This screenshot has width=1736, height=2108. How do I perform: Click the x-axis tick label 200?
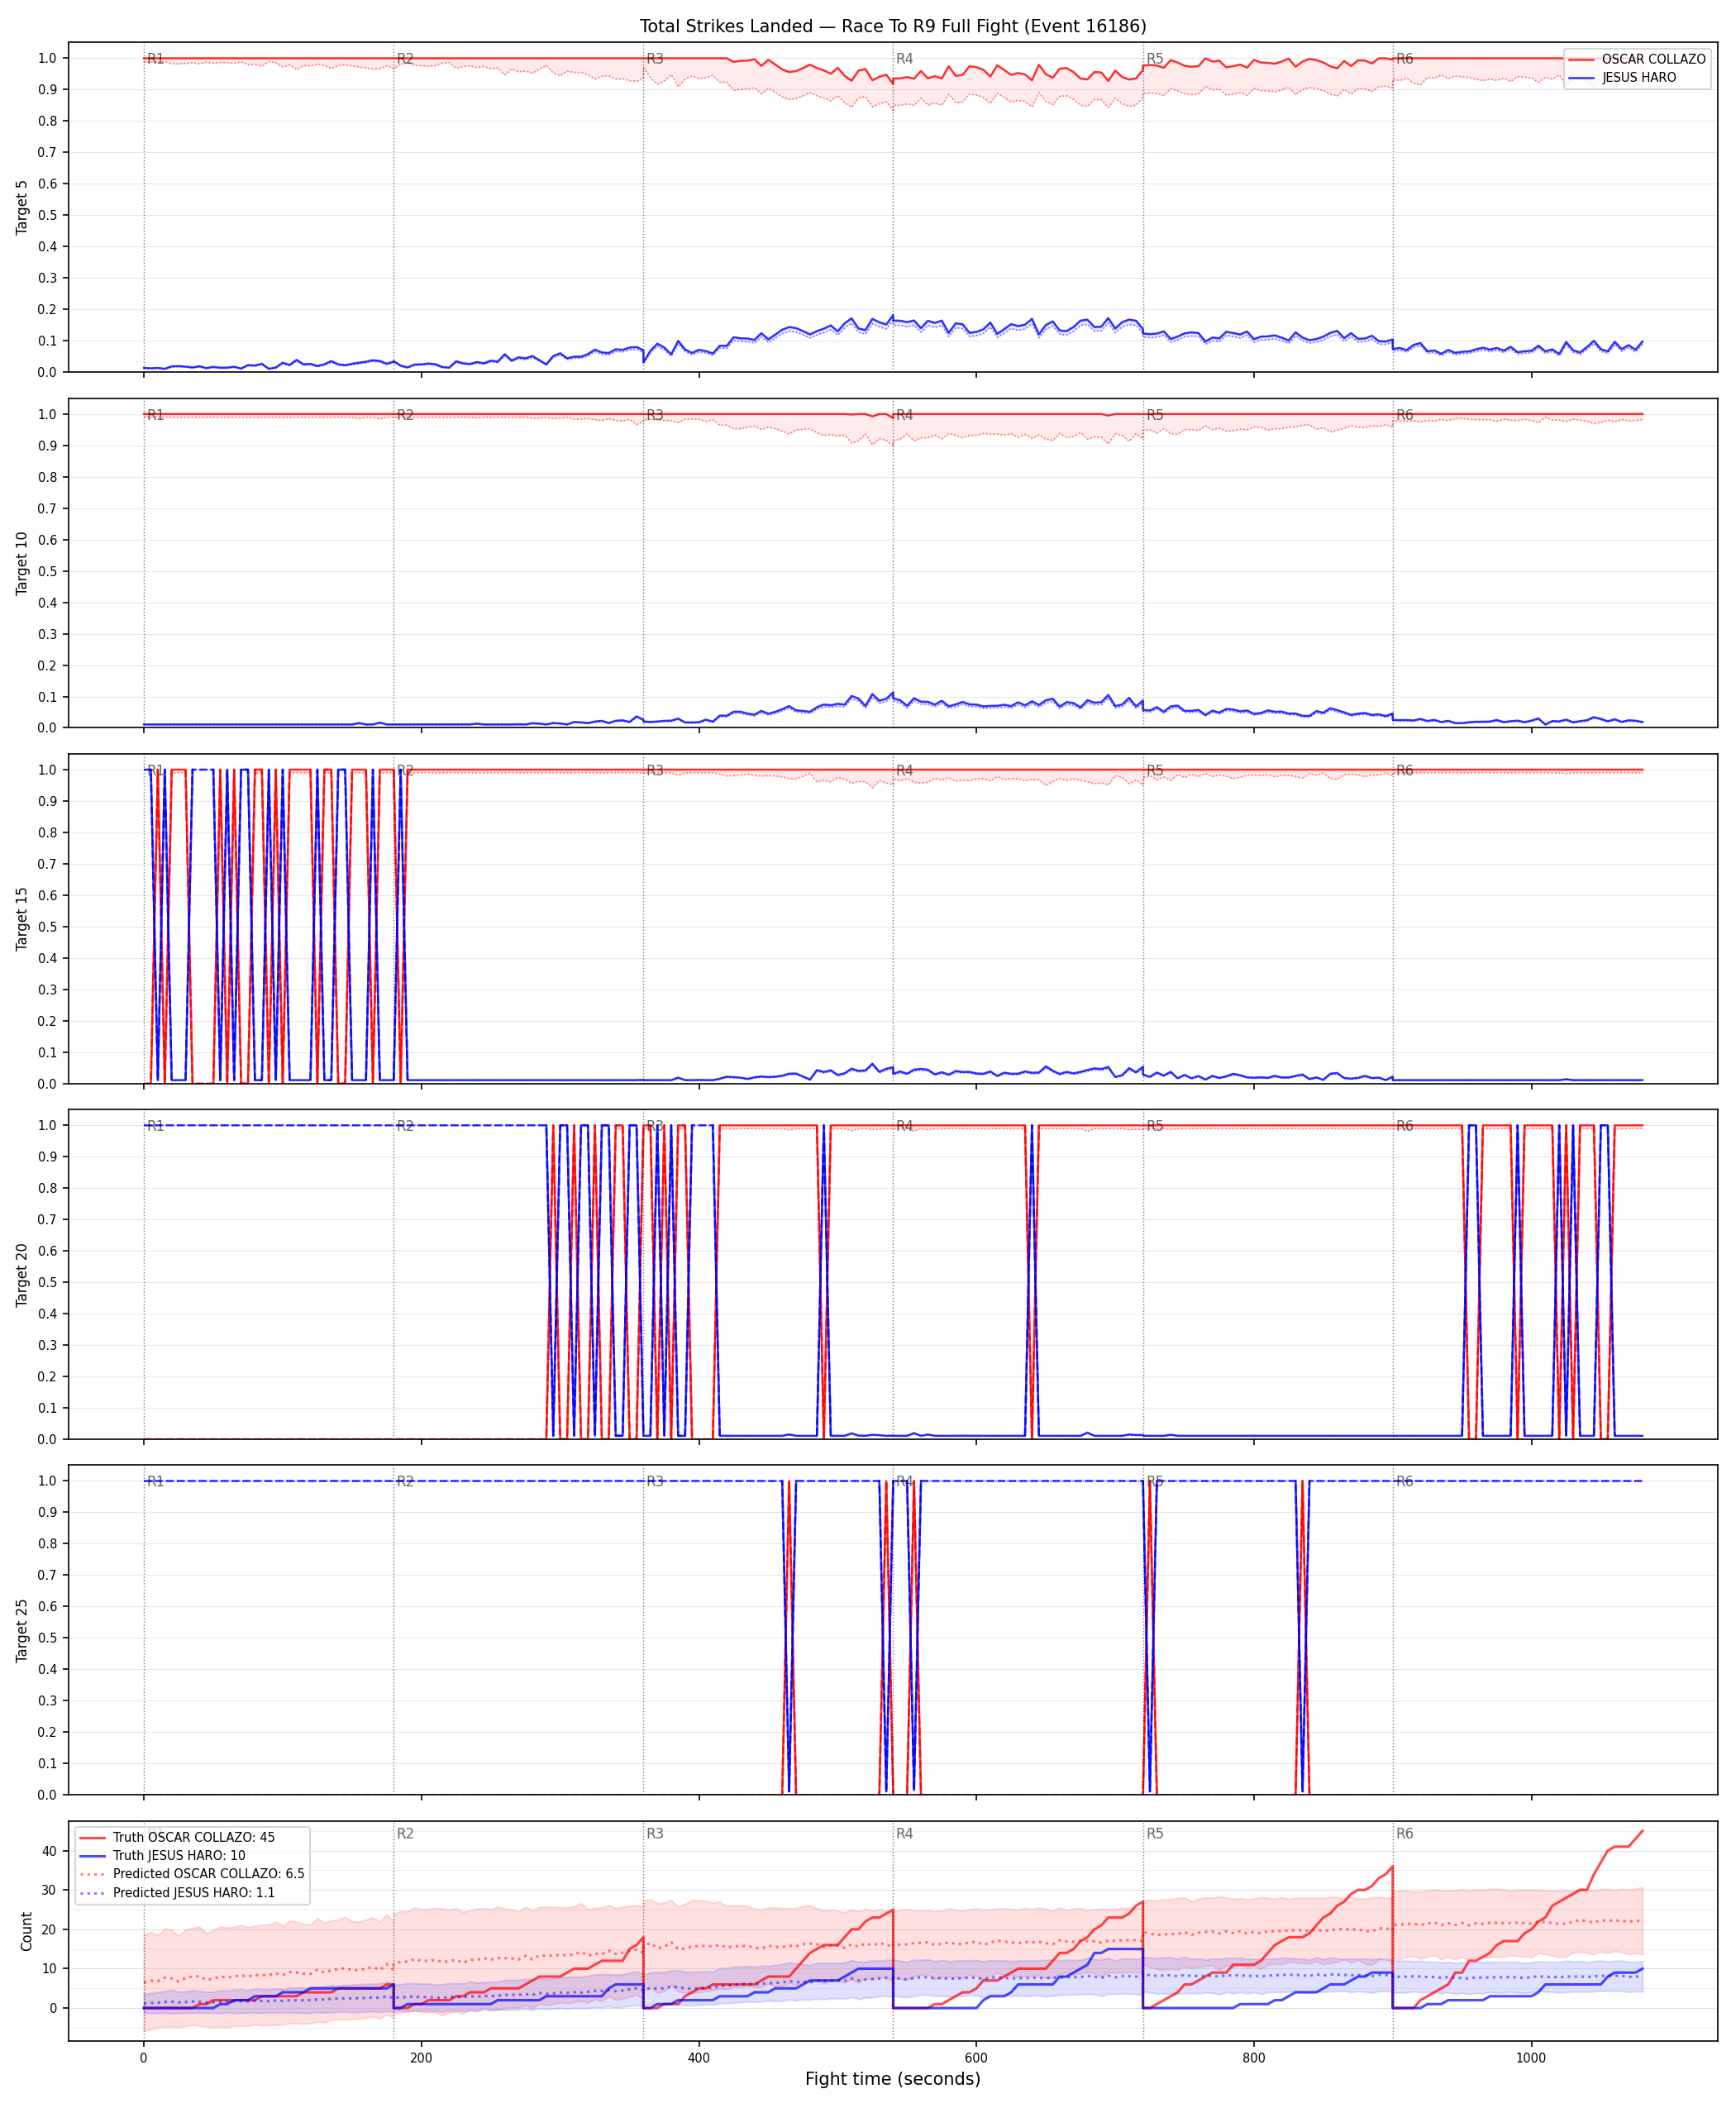(421, 2057)
